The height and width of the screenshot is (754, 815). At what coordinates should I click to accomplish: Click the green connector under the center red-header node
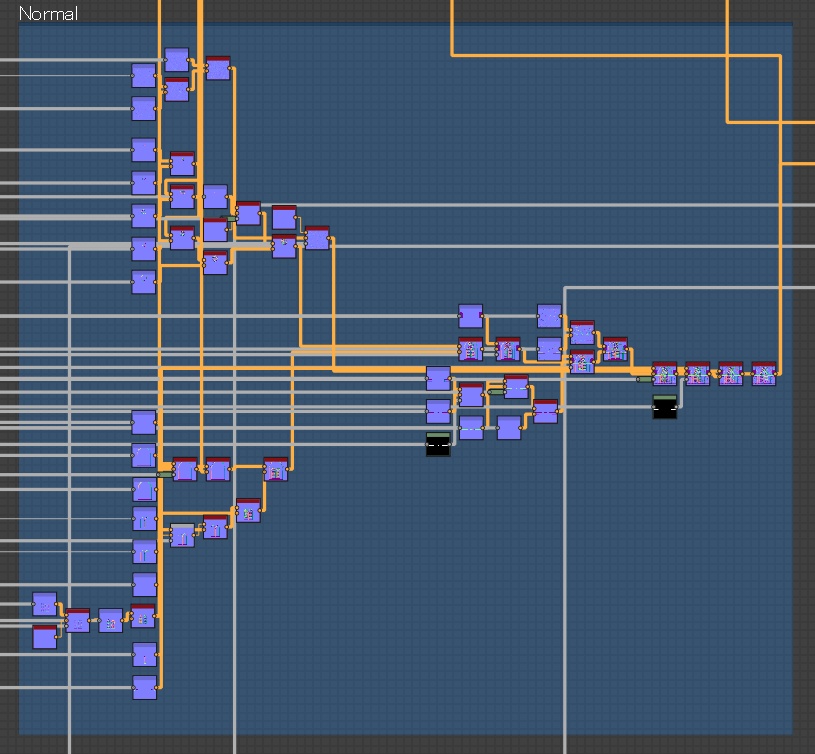coord(496,392)
